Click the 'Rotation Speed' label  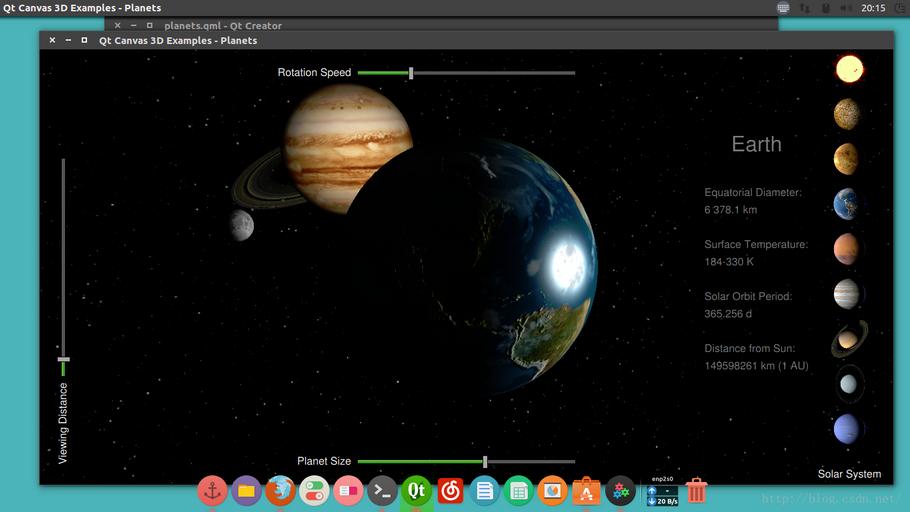(314, 73)
